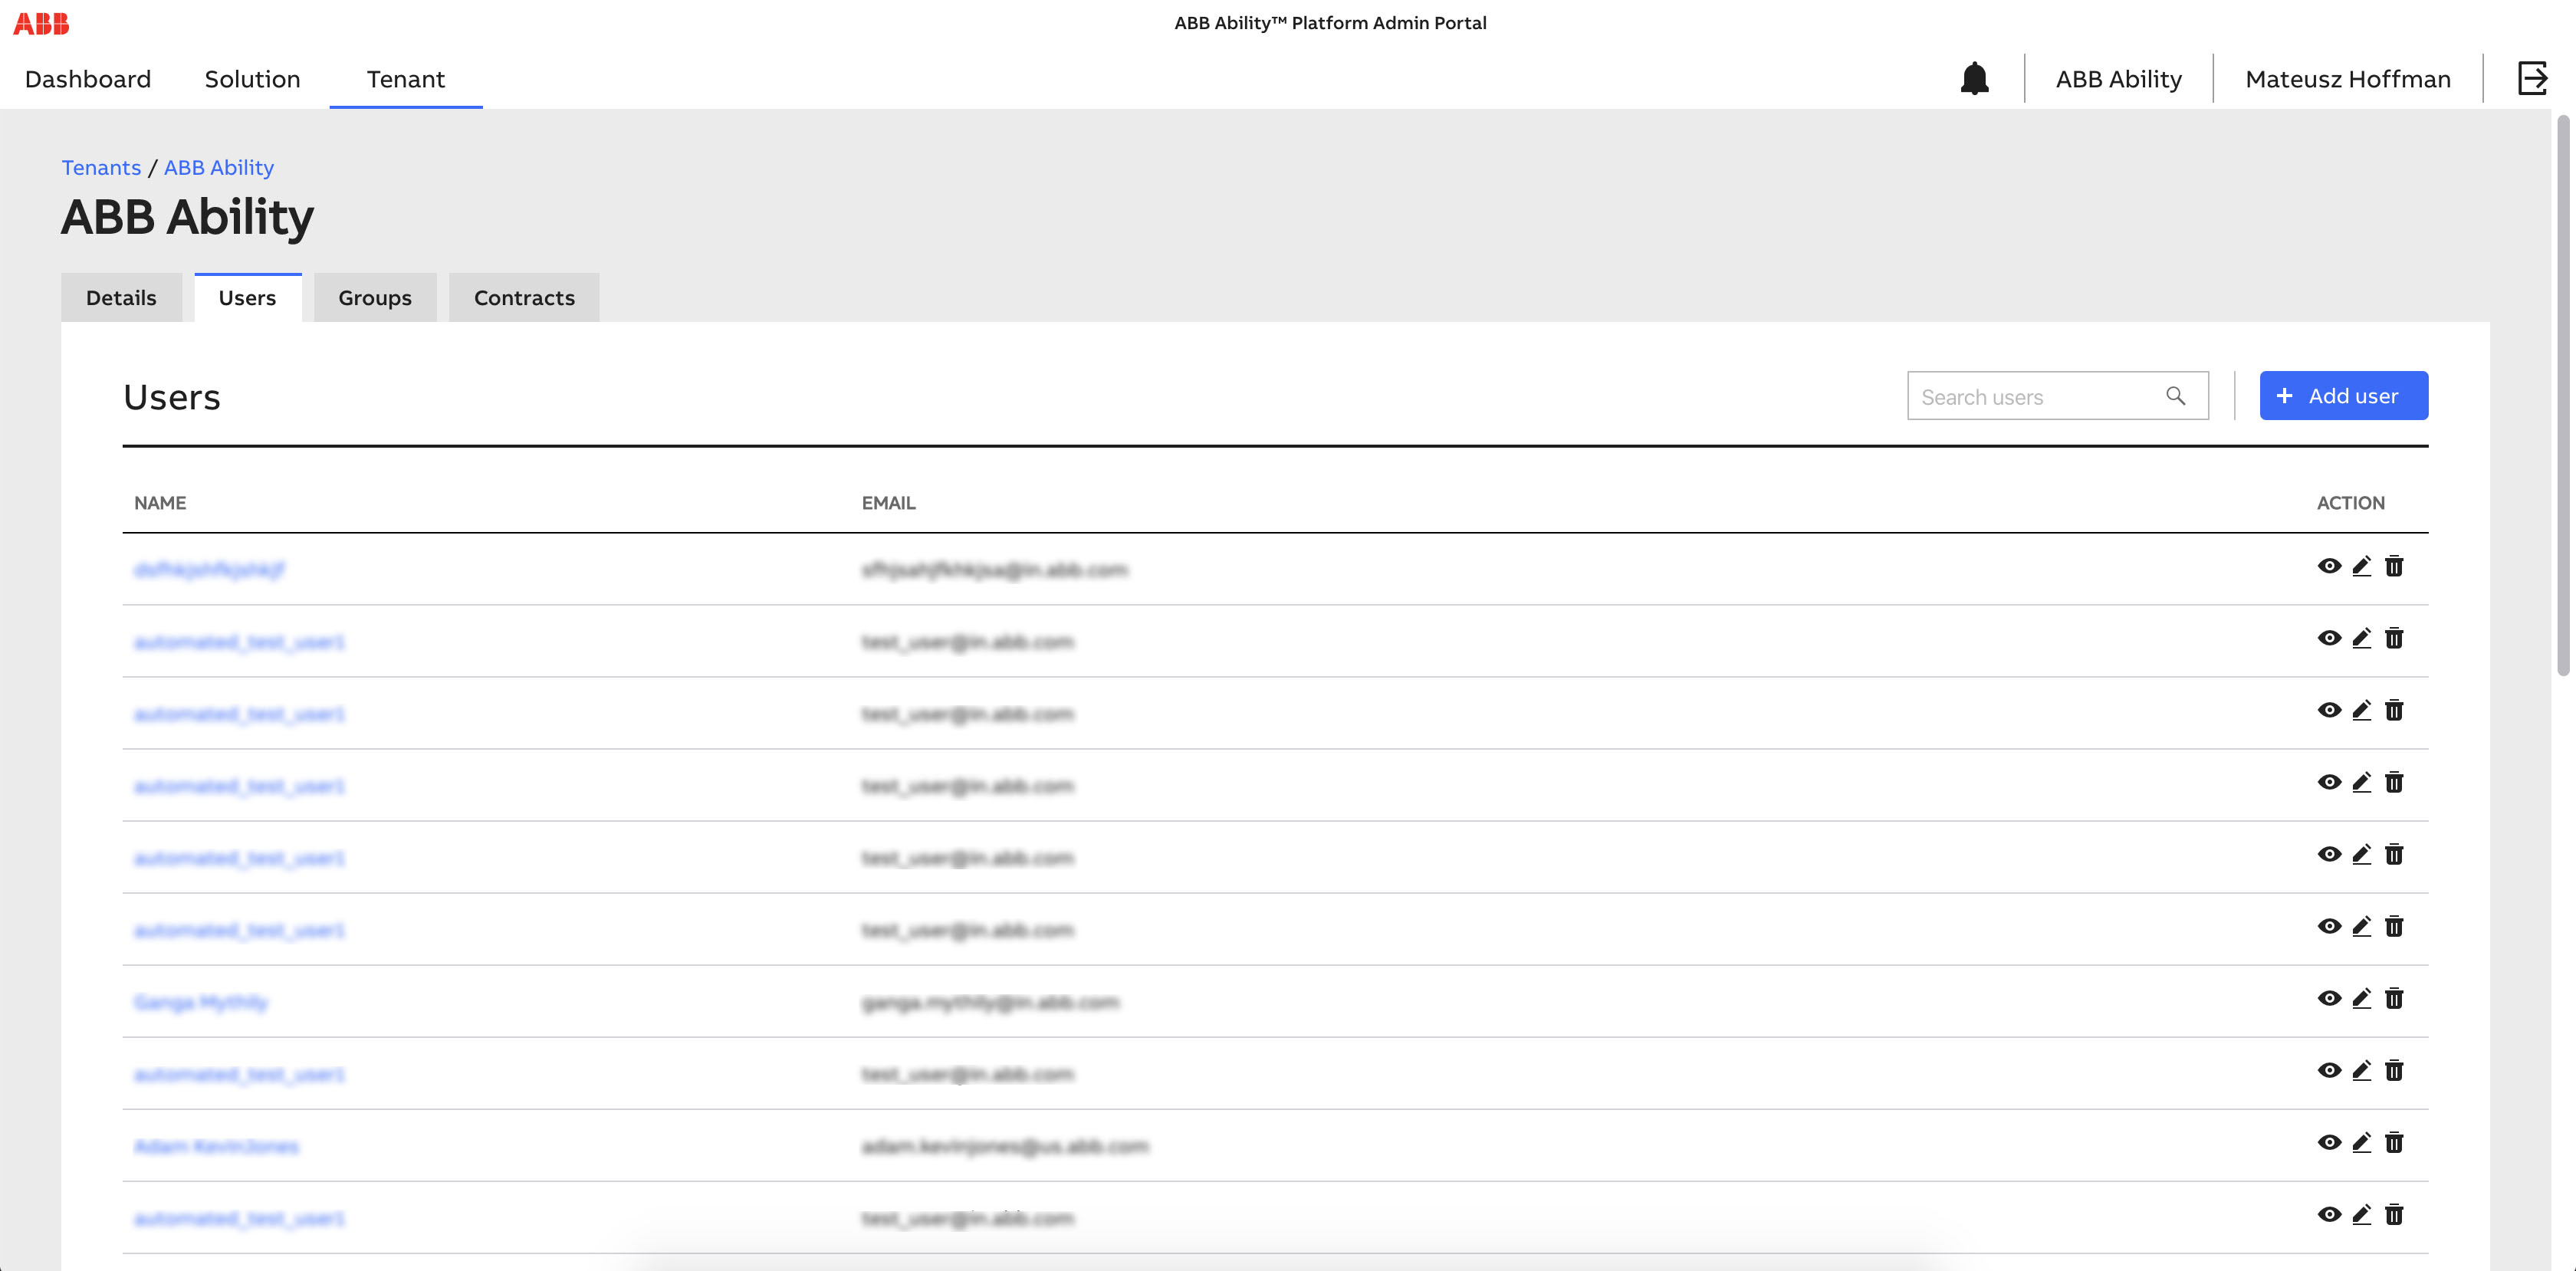
Task: Click ABB Ability tenant in the header
Action: [2118, 79]
